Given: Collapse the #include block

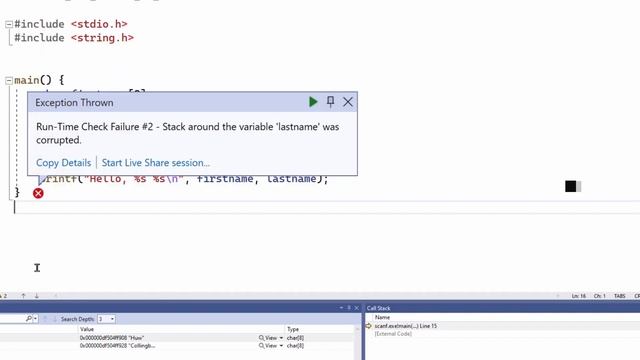Looking at the screenshot, I should pyautogui.click(x=9, y=24).
